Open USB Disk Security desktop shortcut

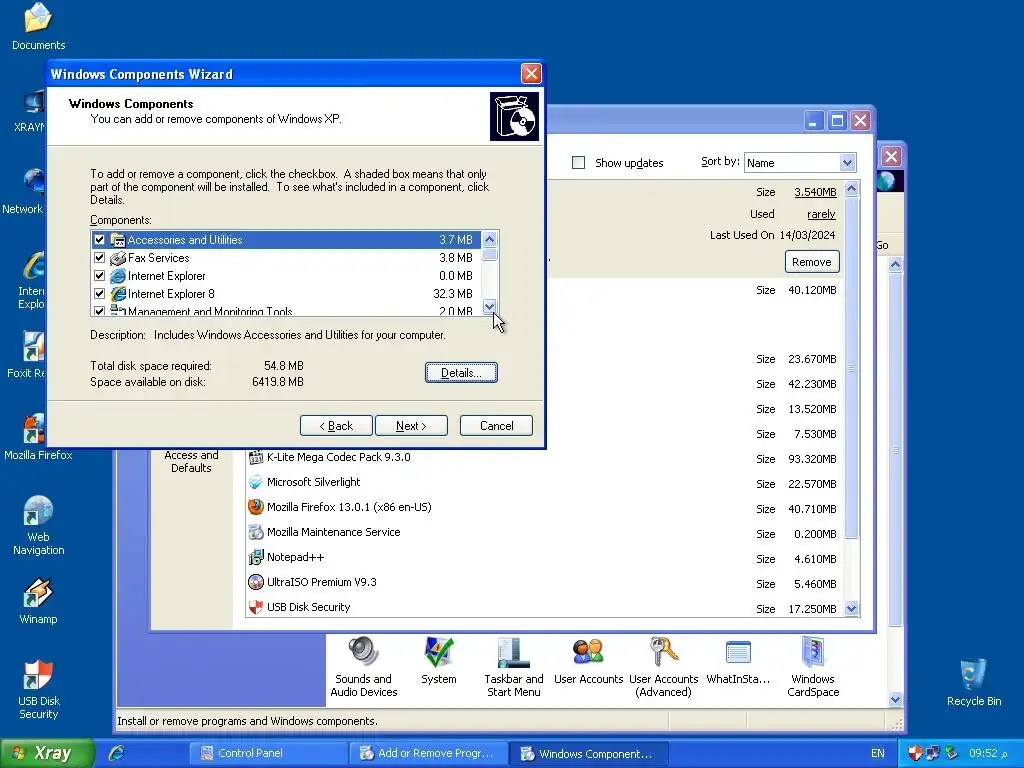38,689
